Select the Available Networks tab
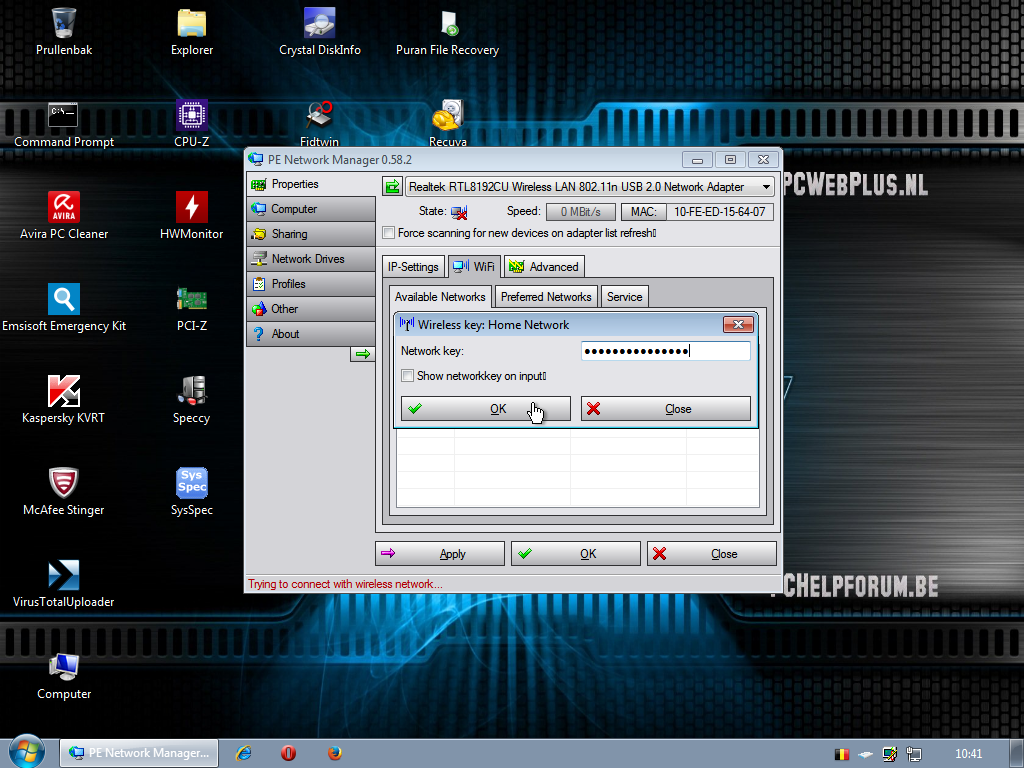 coord(440,296)
